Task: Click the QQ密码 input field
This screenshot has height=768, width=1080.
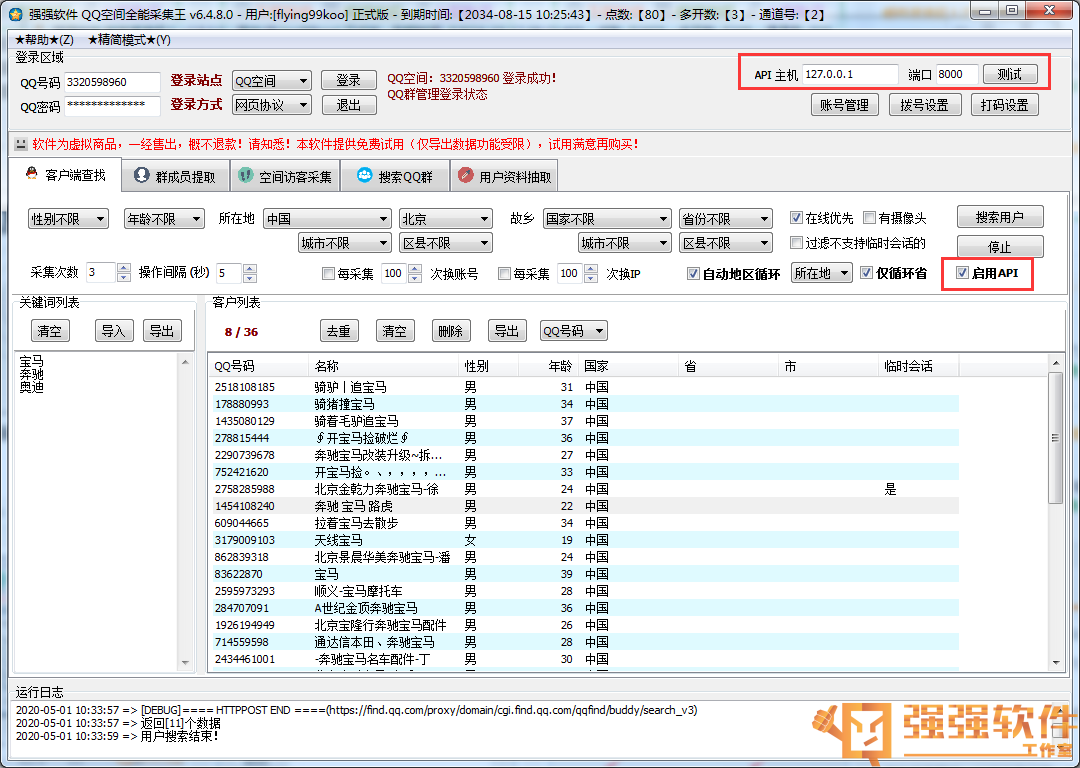Action: 112,106
